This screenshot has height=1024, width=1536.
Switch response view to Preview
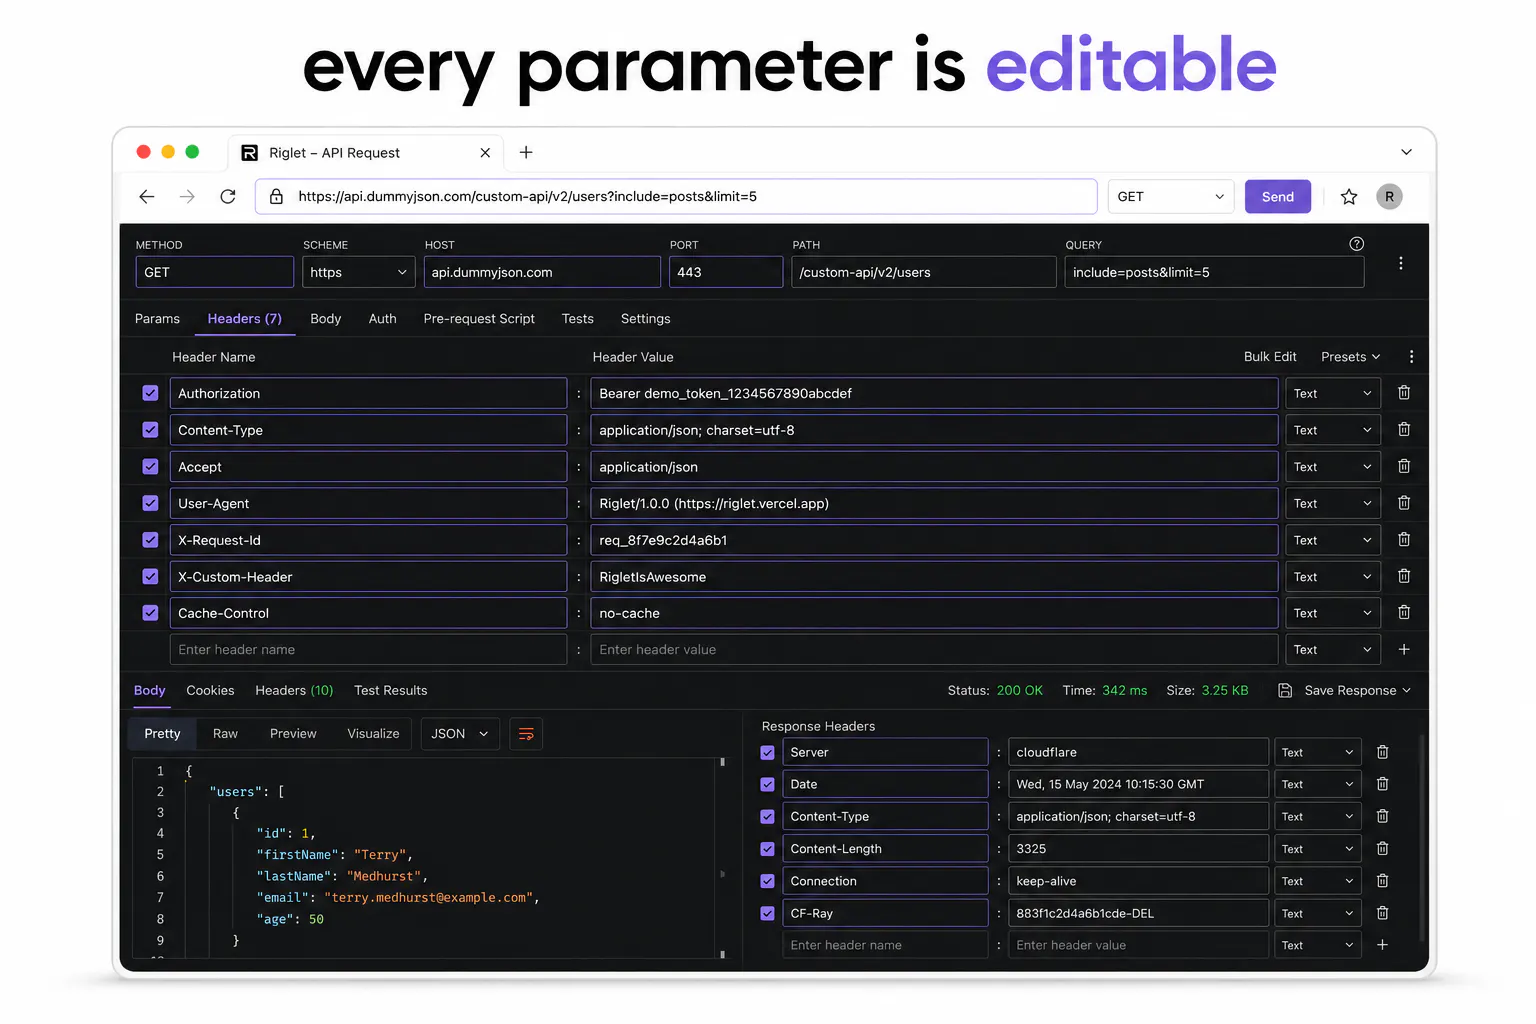click(293, 734)
